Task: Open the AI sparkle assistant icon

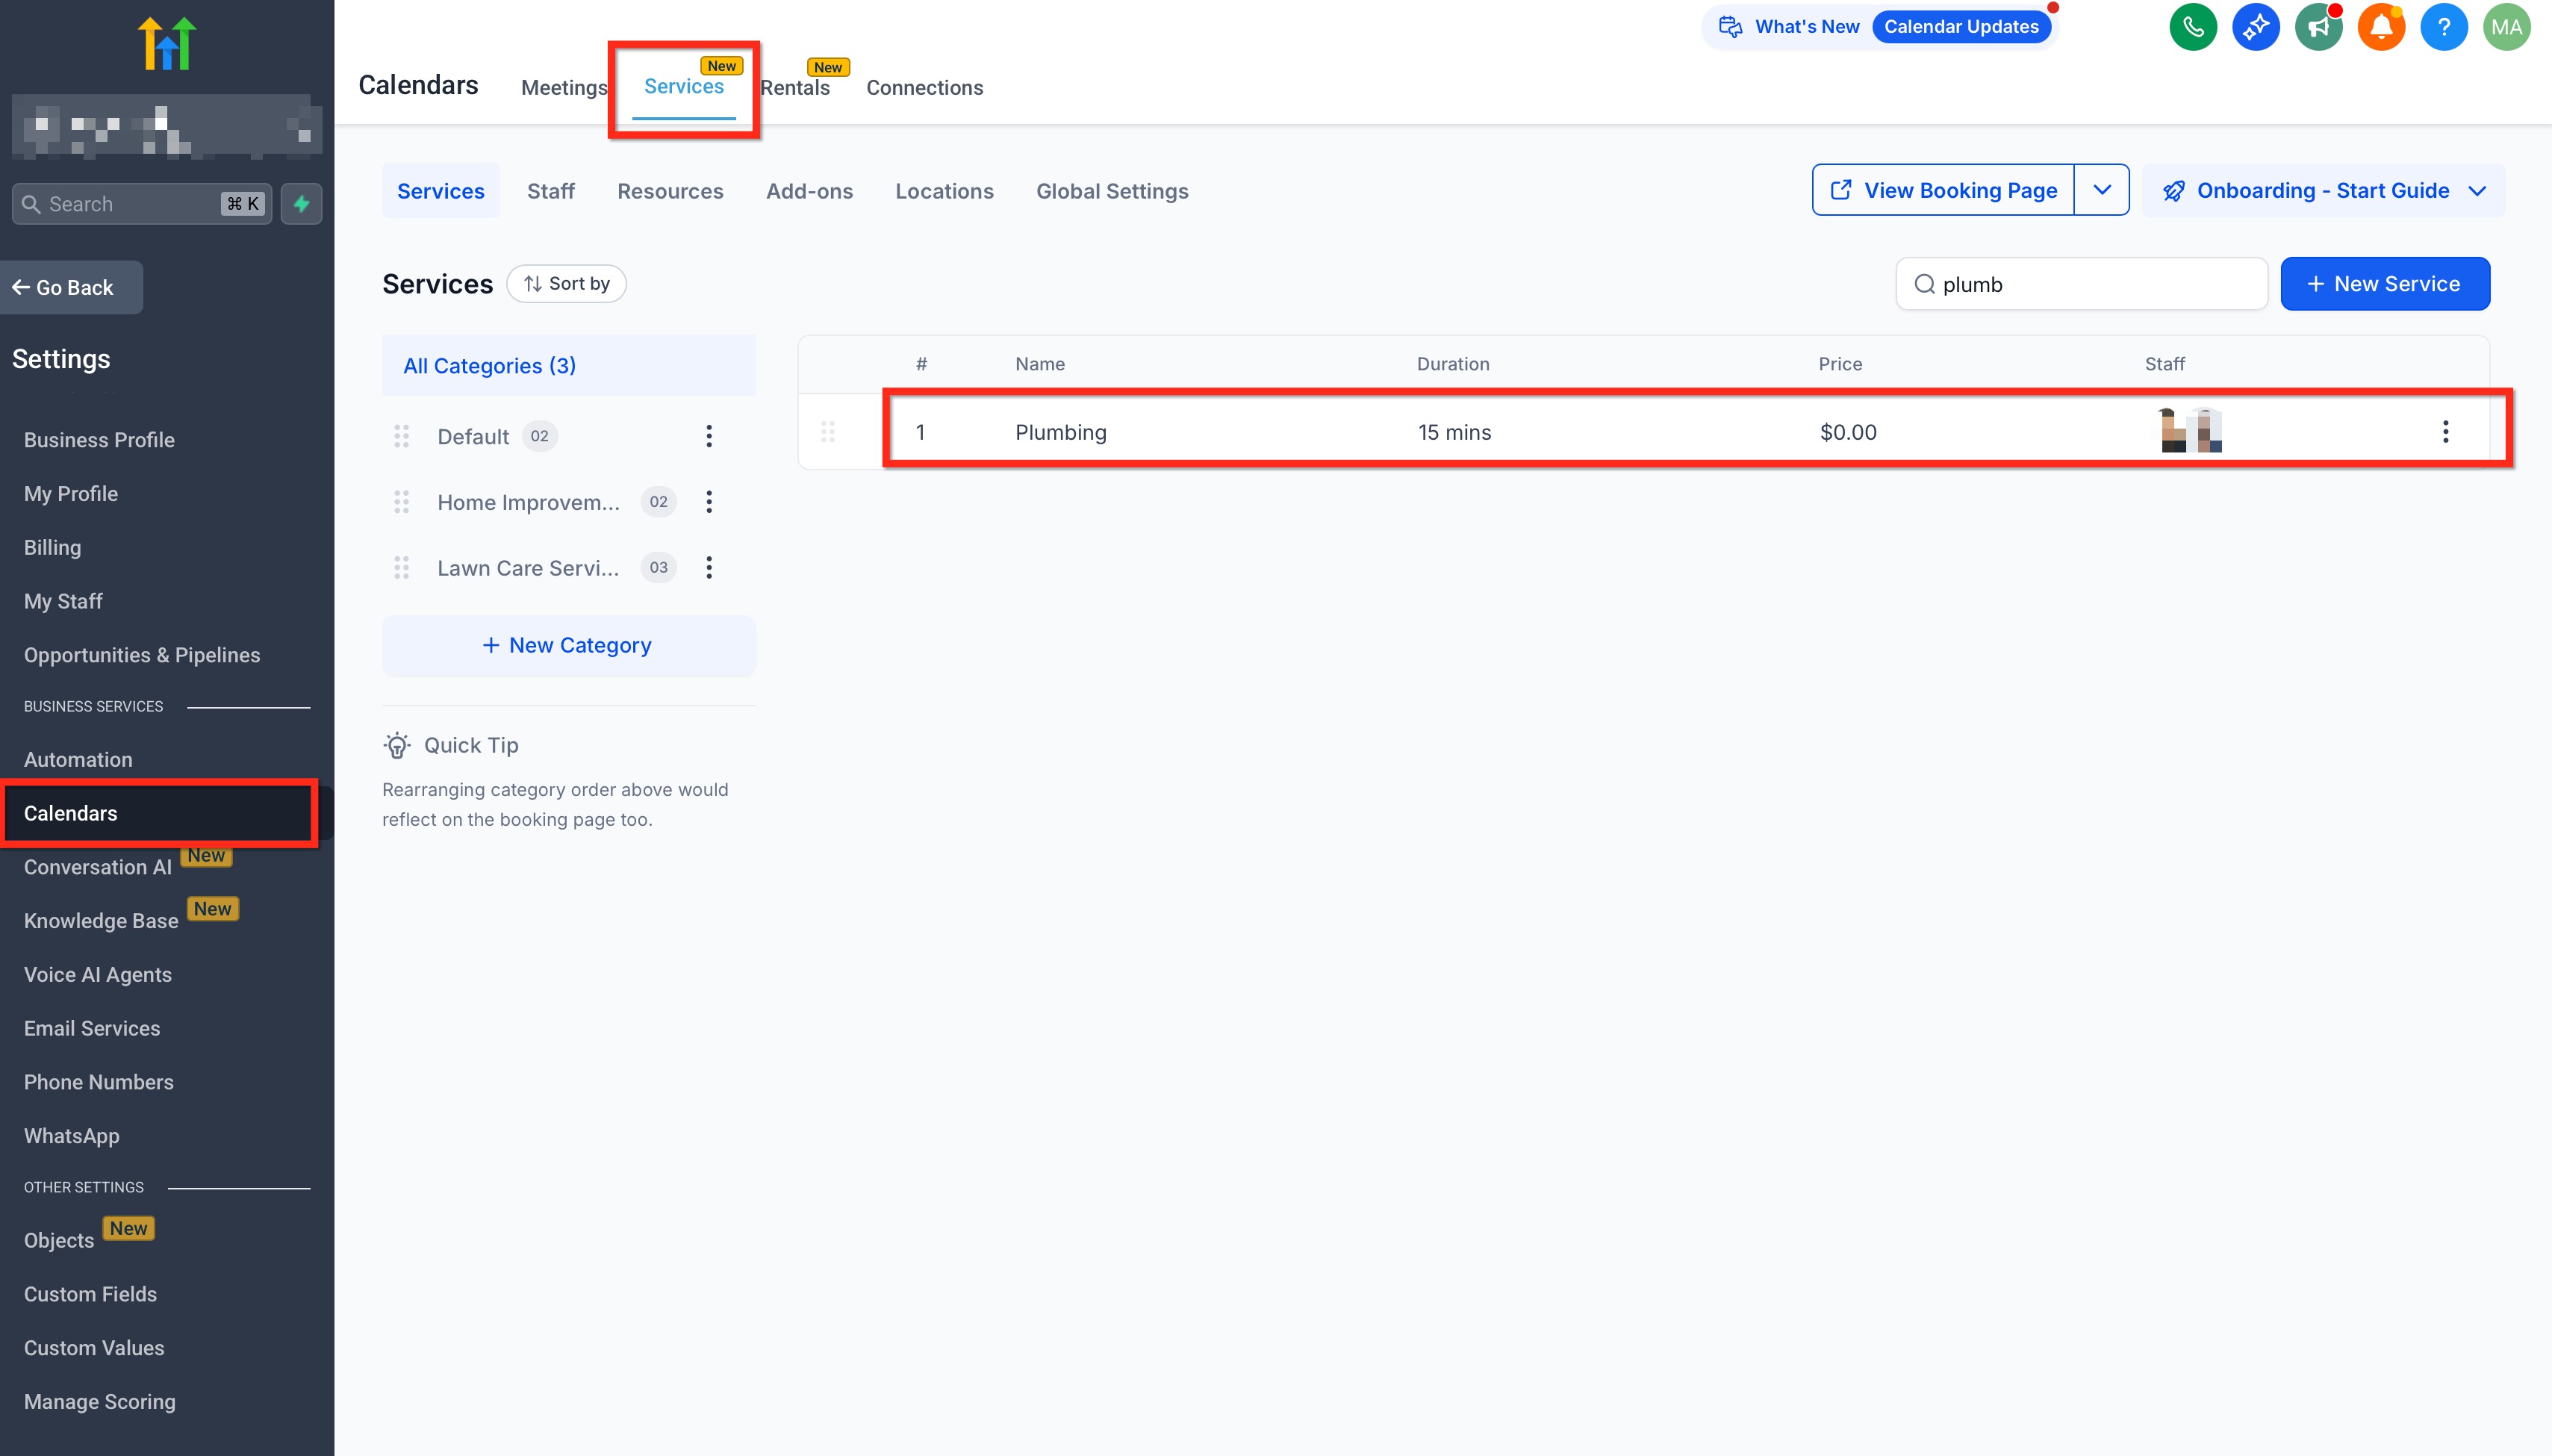Action: [2255, 27]
